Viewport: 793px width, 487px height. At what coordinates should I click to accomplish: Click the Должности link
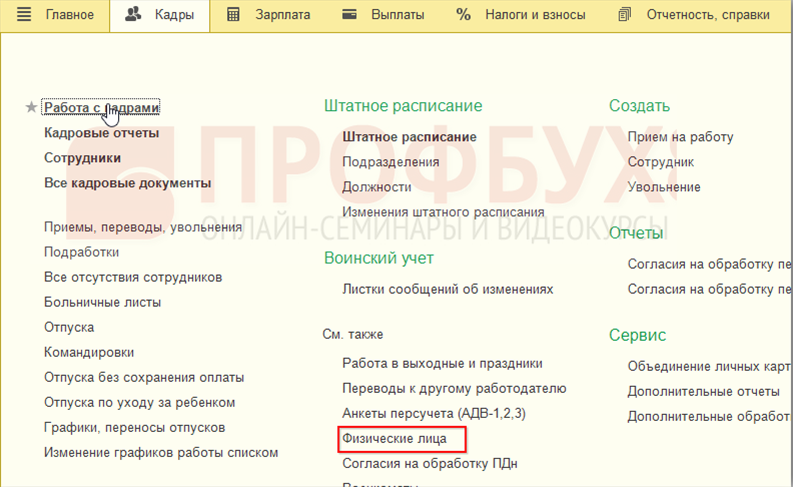pos(376,187)
